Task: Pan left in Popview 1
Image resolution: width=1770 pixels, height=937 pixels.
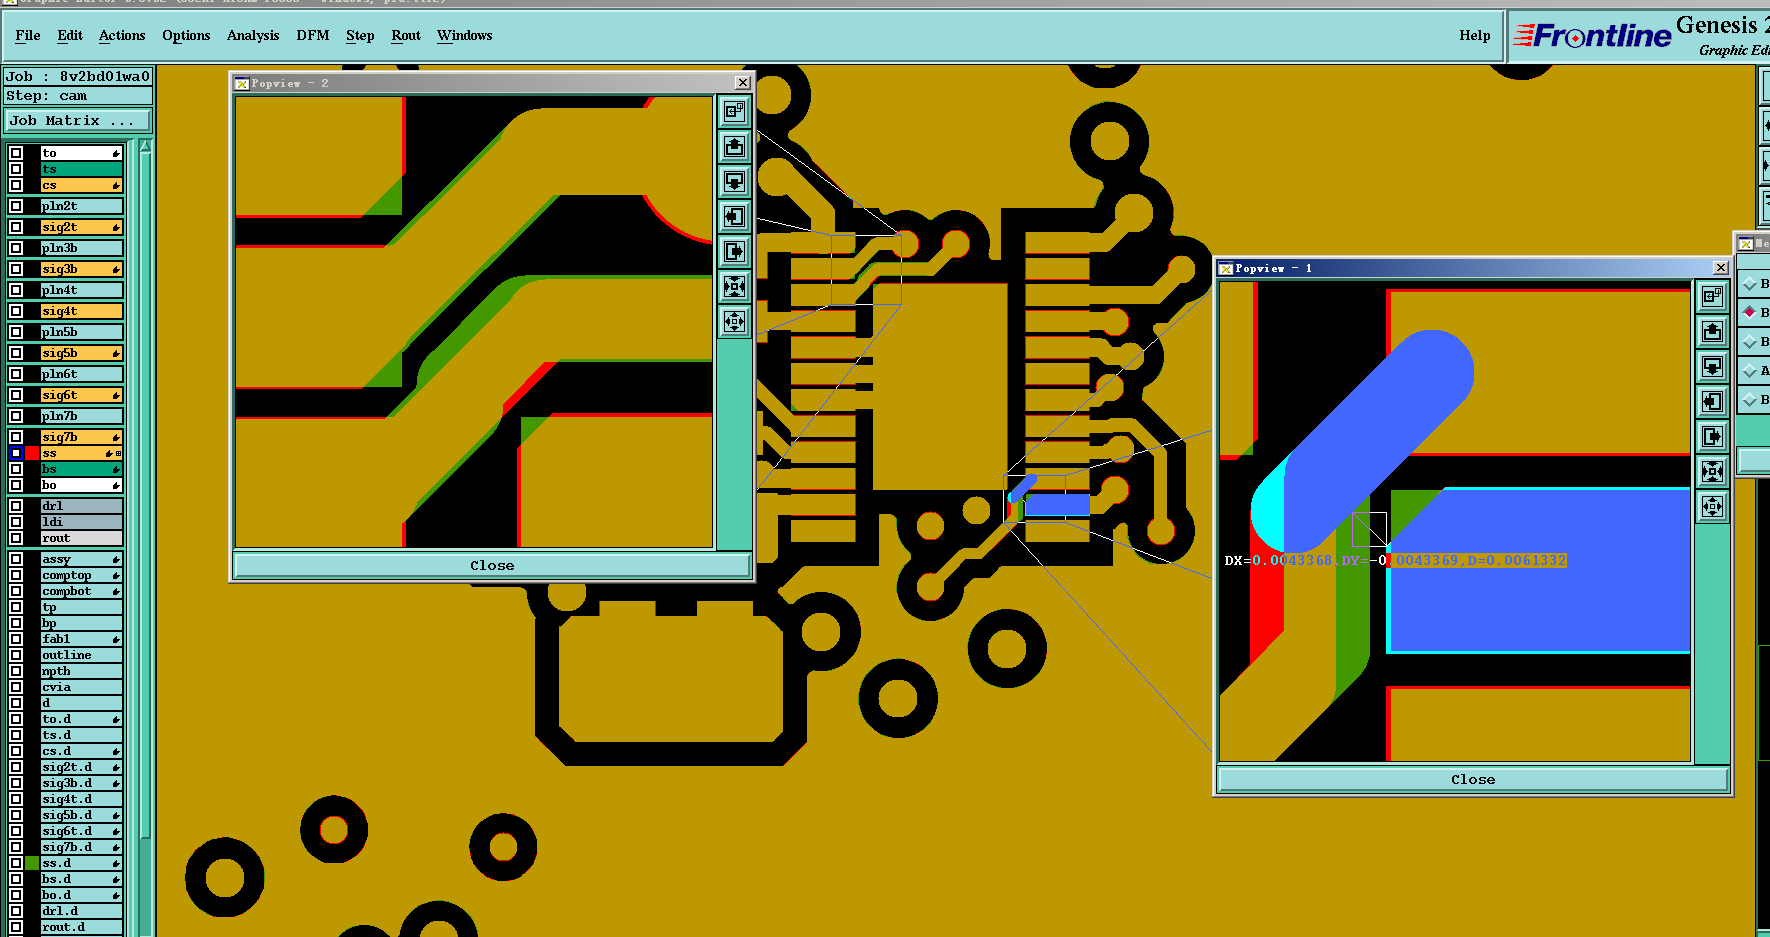Action: point(1712,401)
